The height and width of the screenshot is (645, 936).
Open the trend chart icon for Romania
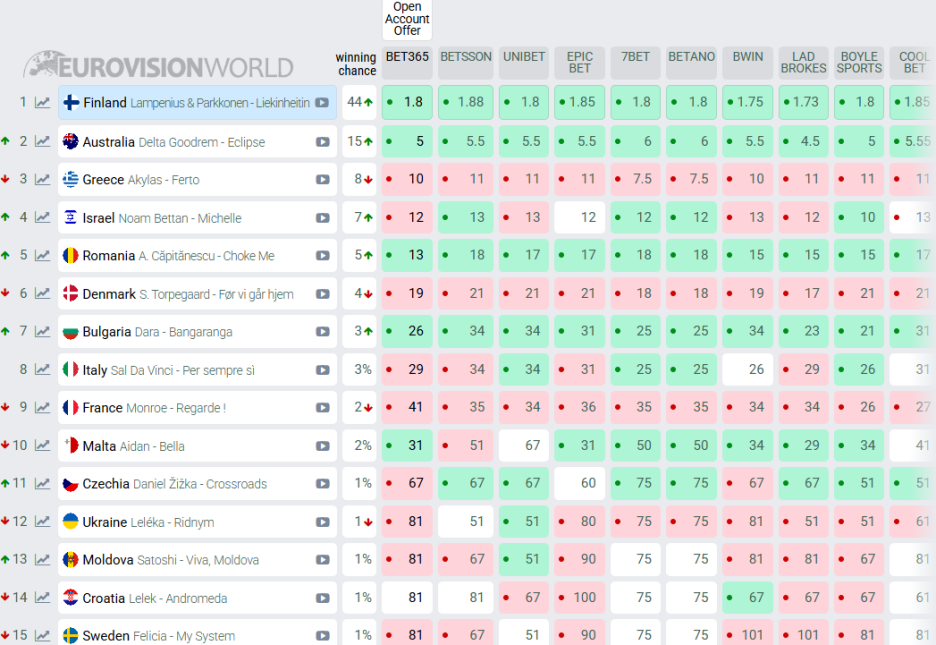pyautogui.click(x=42, y=255)
